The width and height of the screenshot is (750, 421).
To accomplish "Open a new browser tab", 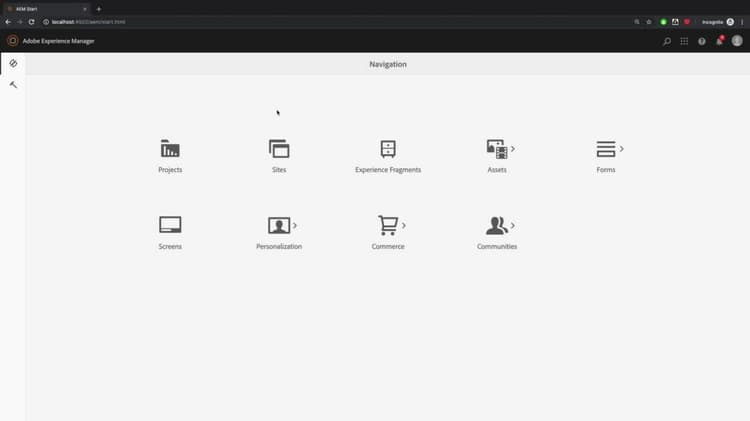I will [99, 9].
